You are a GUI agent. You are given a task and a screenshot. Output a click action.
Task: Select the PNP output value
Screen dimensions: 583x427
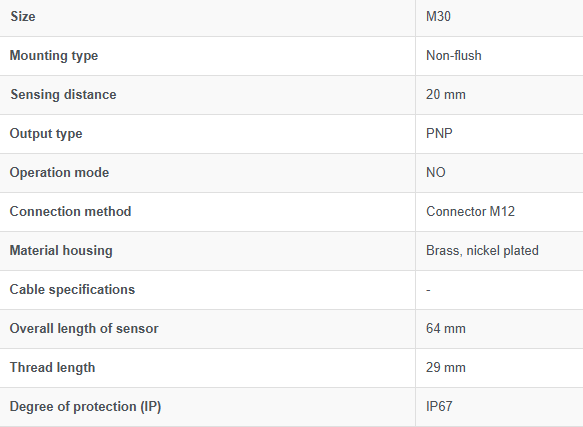click(x=439, y=134)
